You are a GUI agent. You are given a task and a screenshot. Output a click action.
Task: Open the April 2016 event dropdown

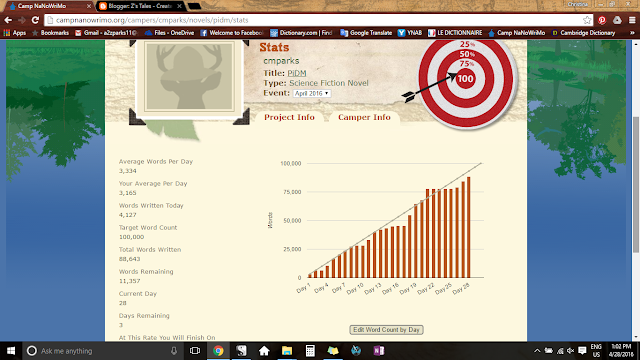(x=312, y=93)
